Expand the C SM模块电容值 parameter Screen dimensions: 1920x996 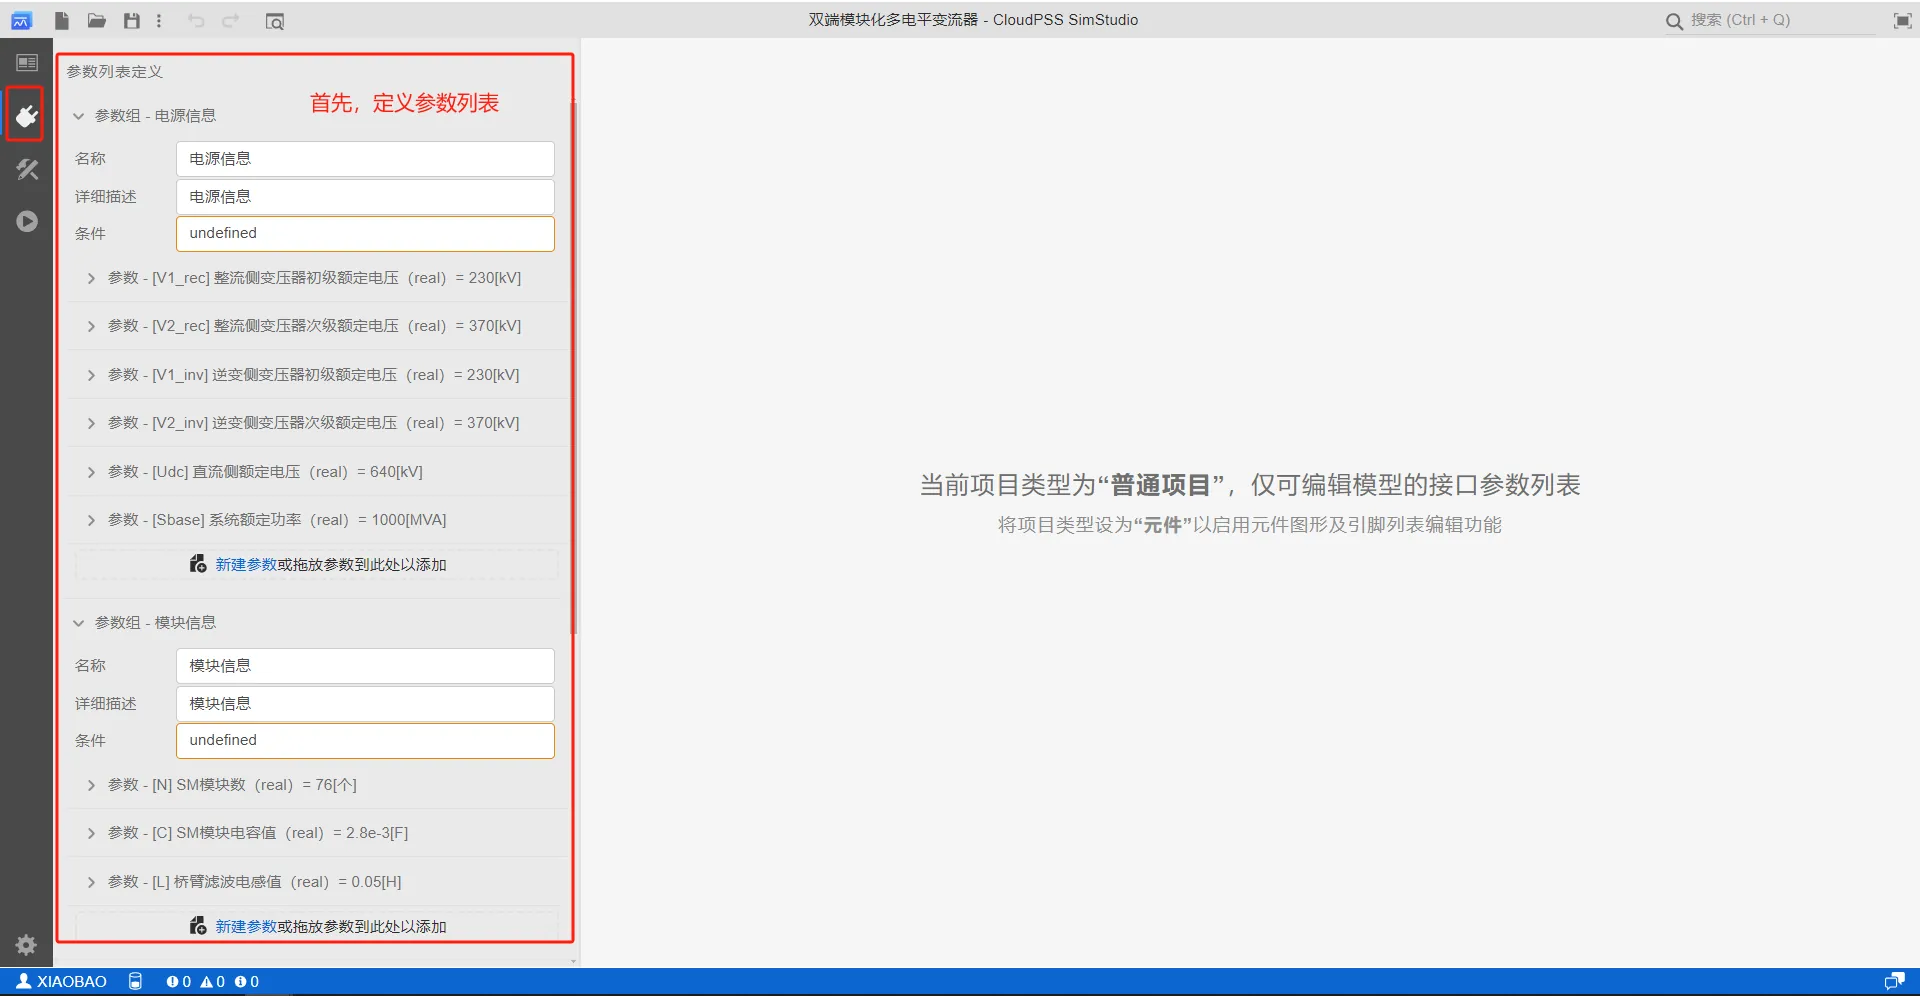pyautogui.click(x=91, y=833)
